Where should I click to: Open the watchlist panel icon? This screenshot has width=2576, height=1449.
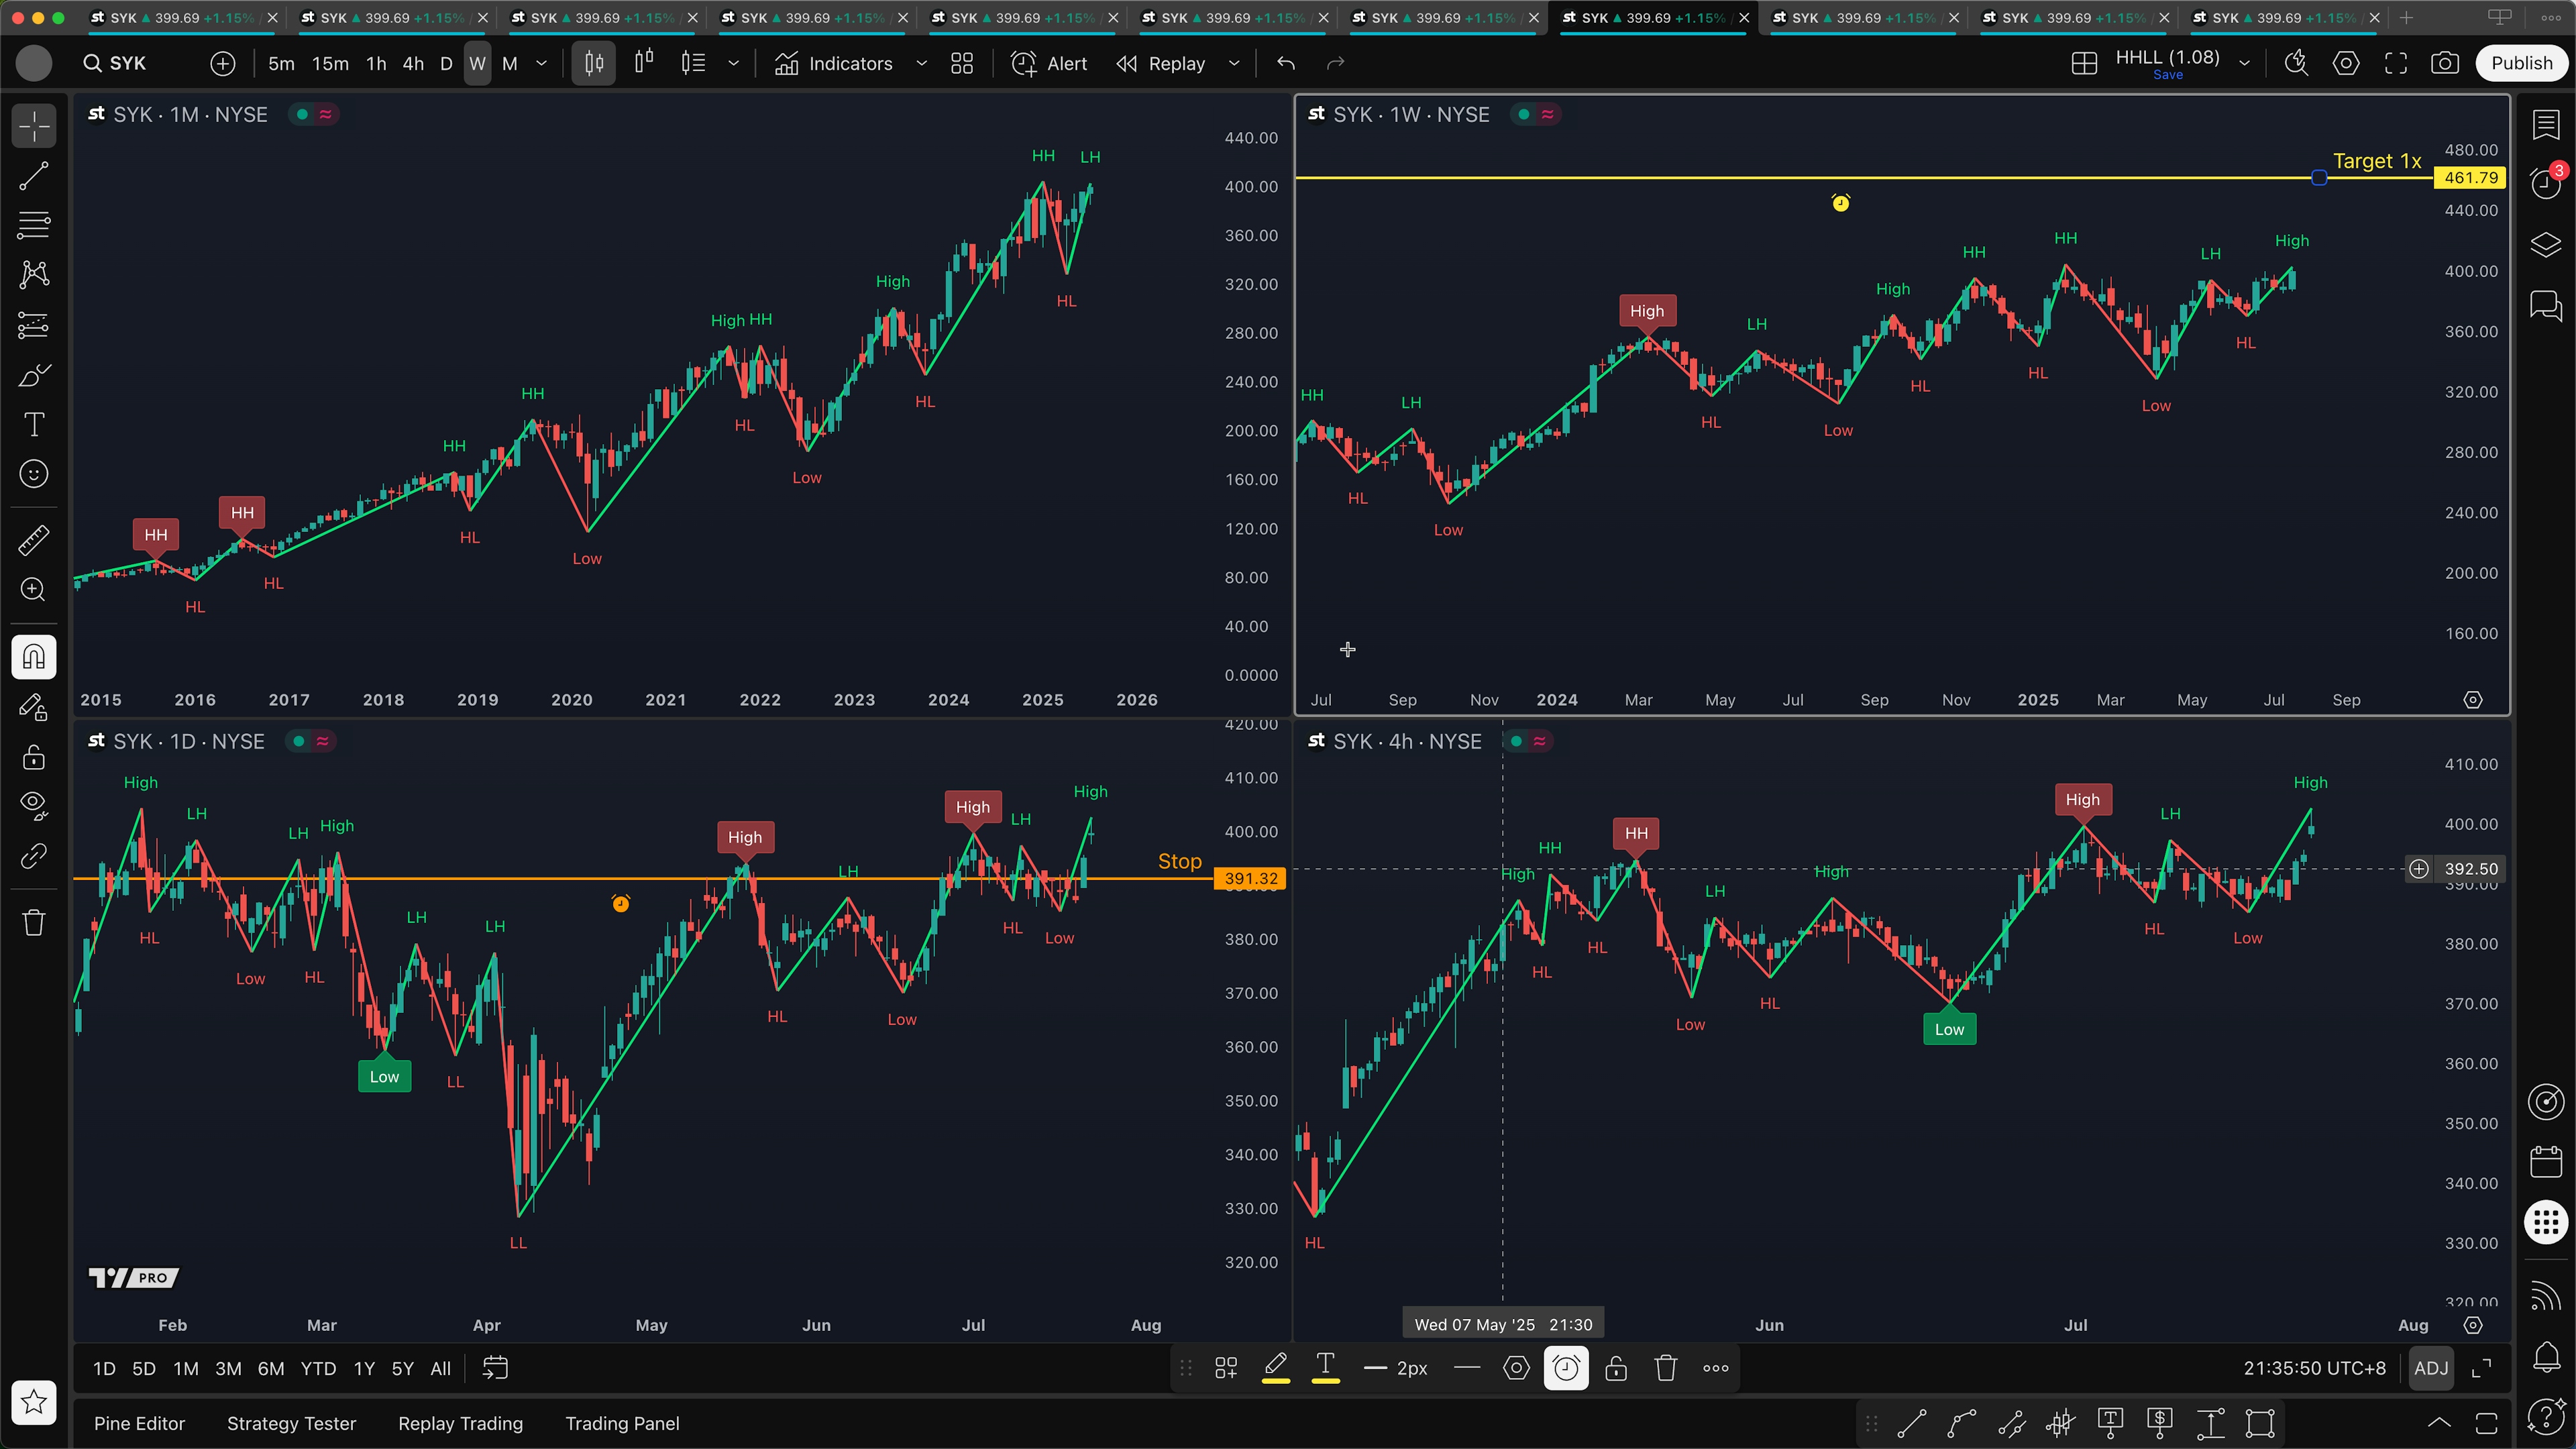point(2546,125)
